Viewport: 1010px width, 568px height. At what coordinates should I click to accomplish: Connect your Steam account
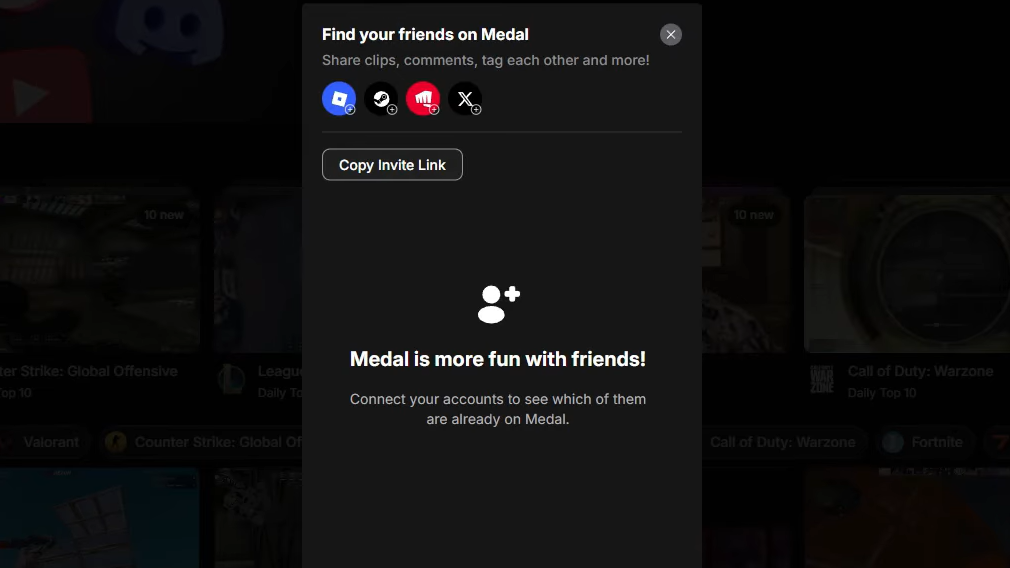(381, 99)
